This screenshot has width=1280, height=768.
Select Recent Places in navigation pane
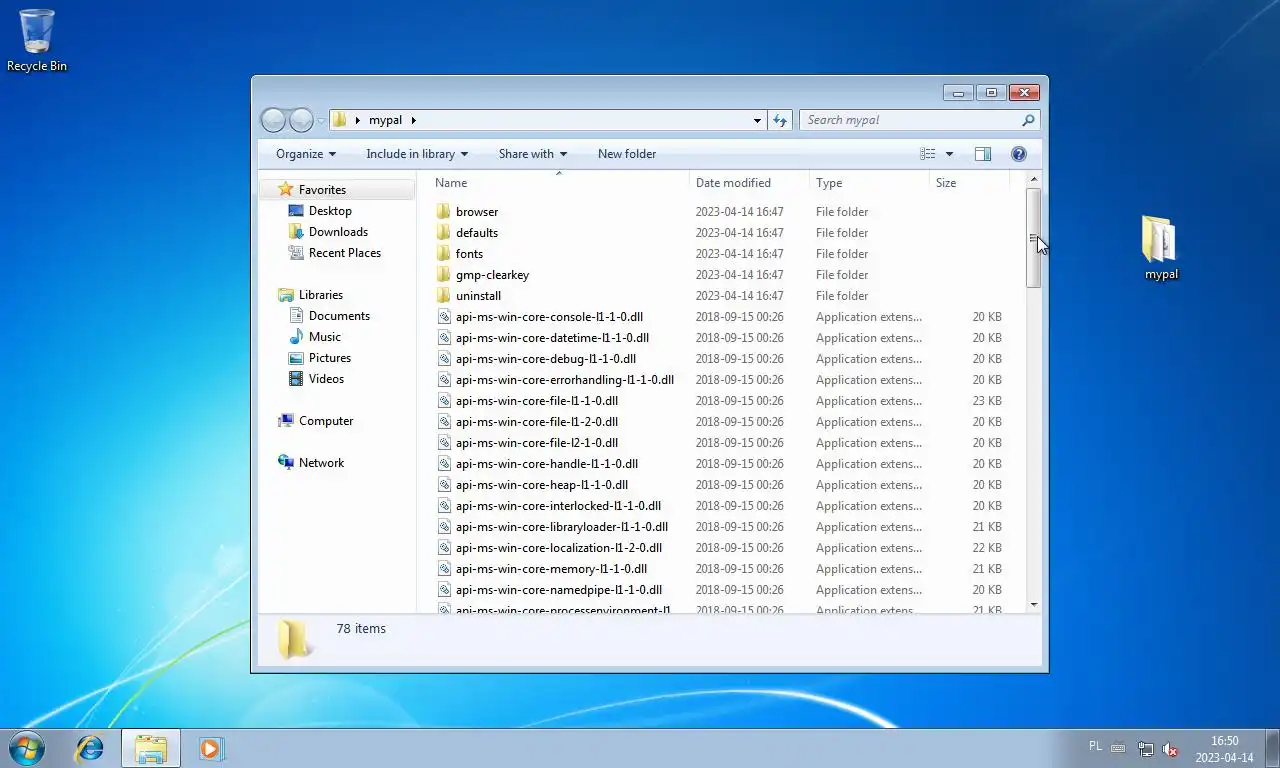click(x=345, y=253)
